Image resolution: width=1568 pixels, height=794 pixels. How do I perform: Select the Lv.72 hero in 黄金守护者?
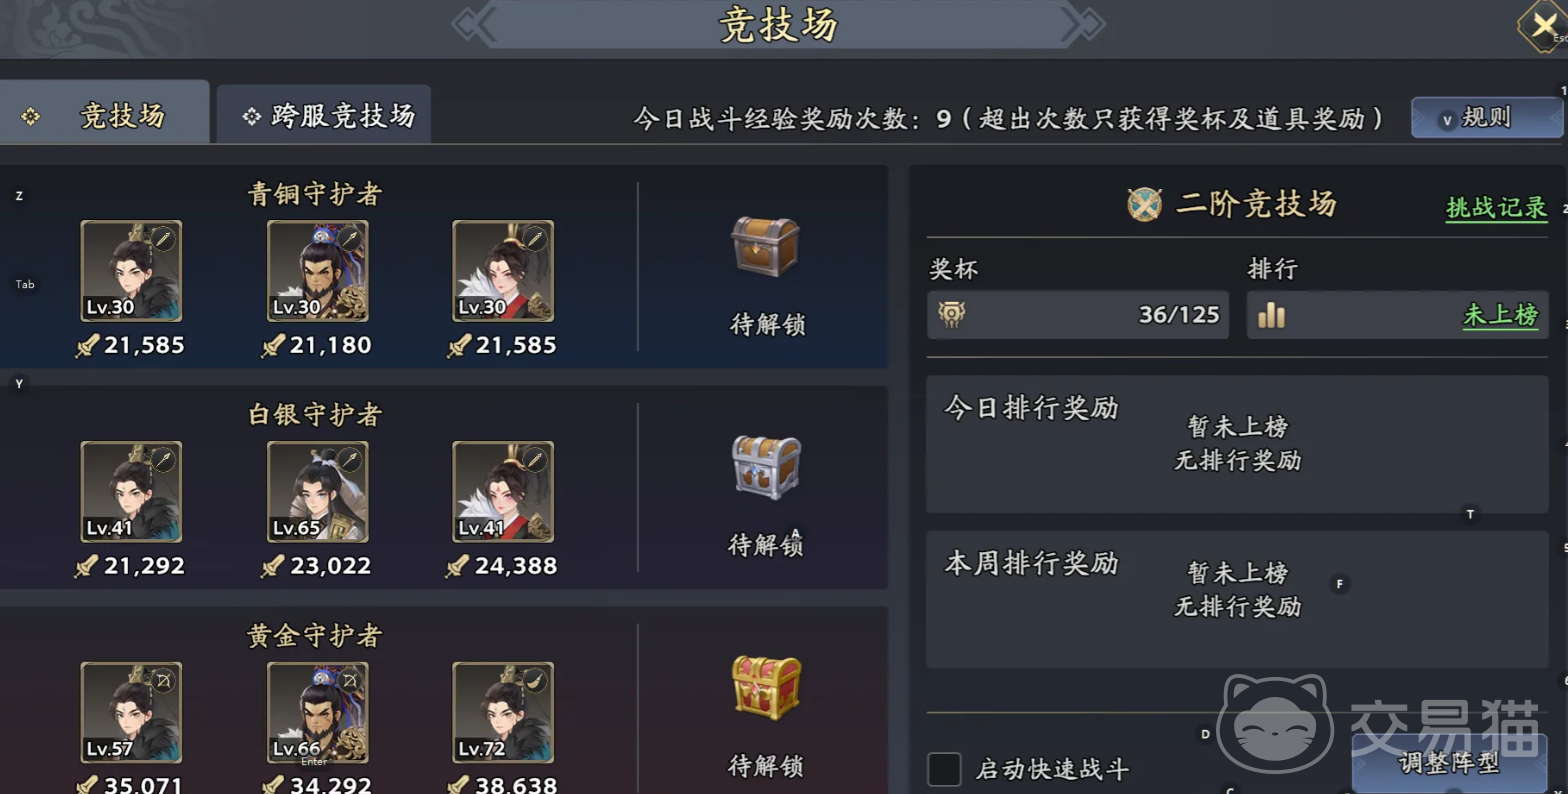[503, 713]
